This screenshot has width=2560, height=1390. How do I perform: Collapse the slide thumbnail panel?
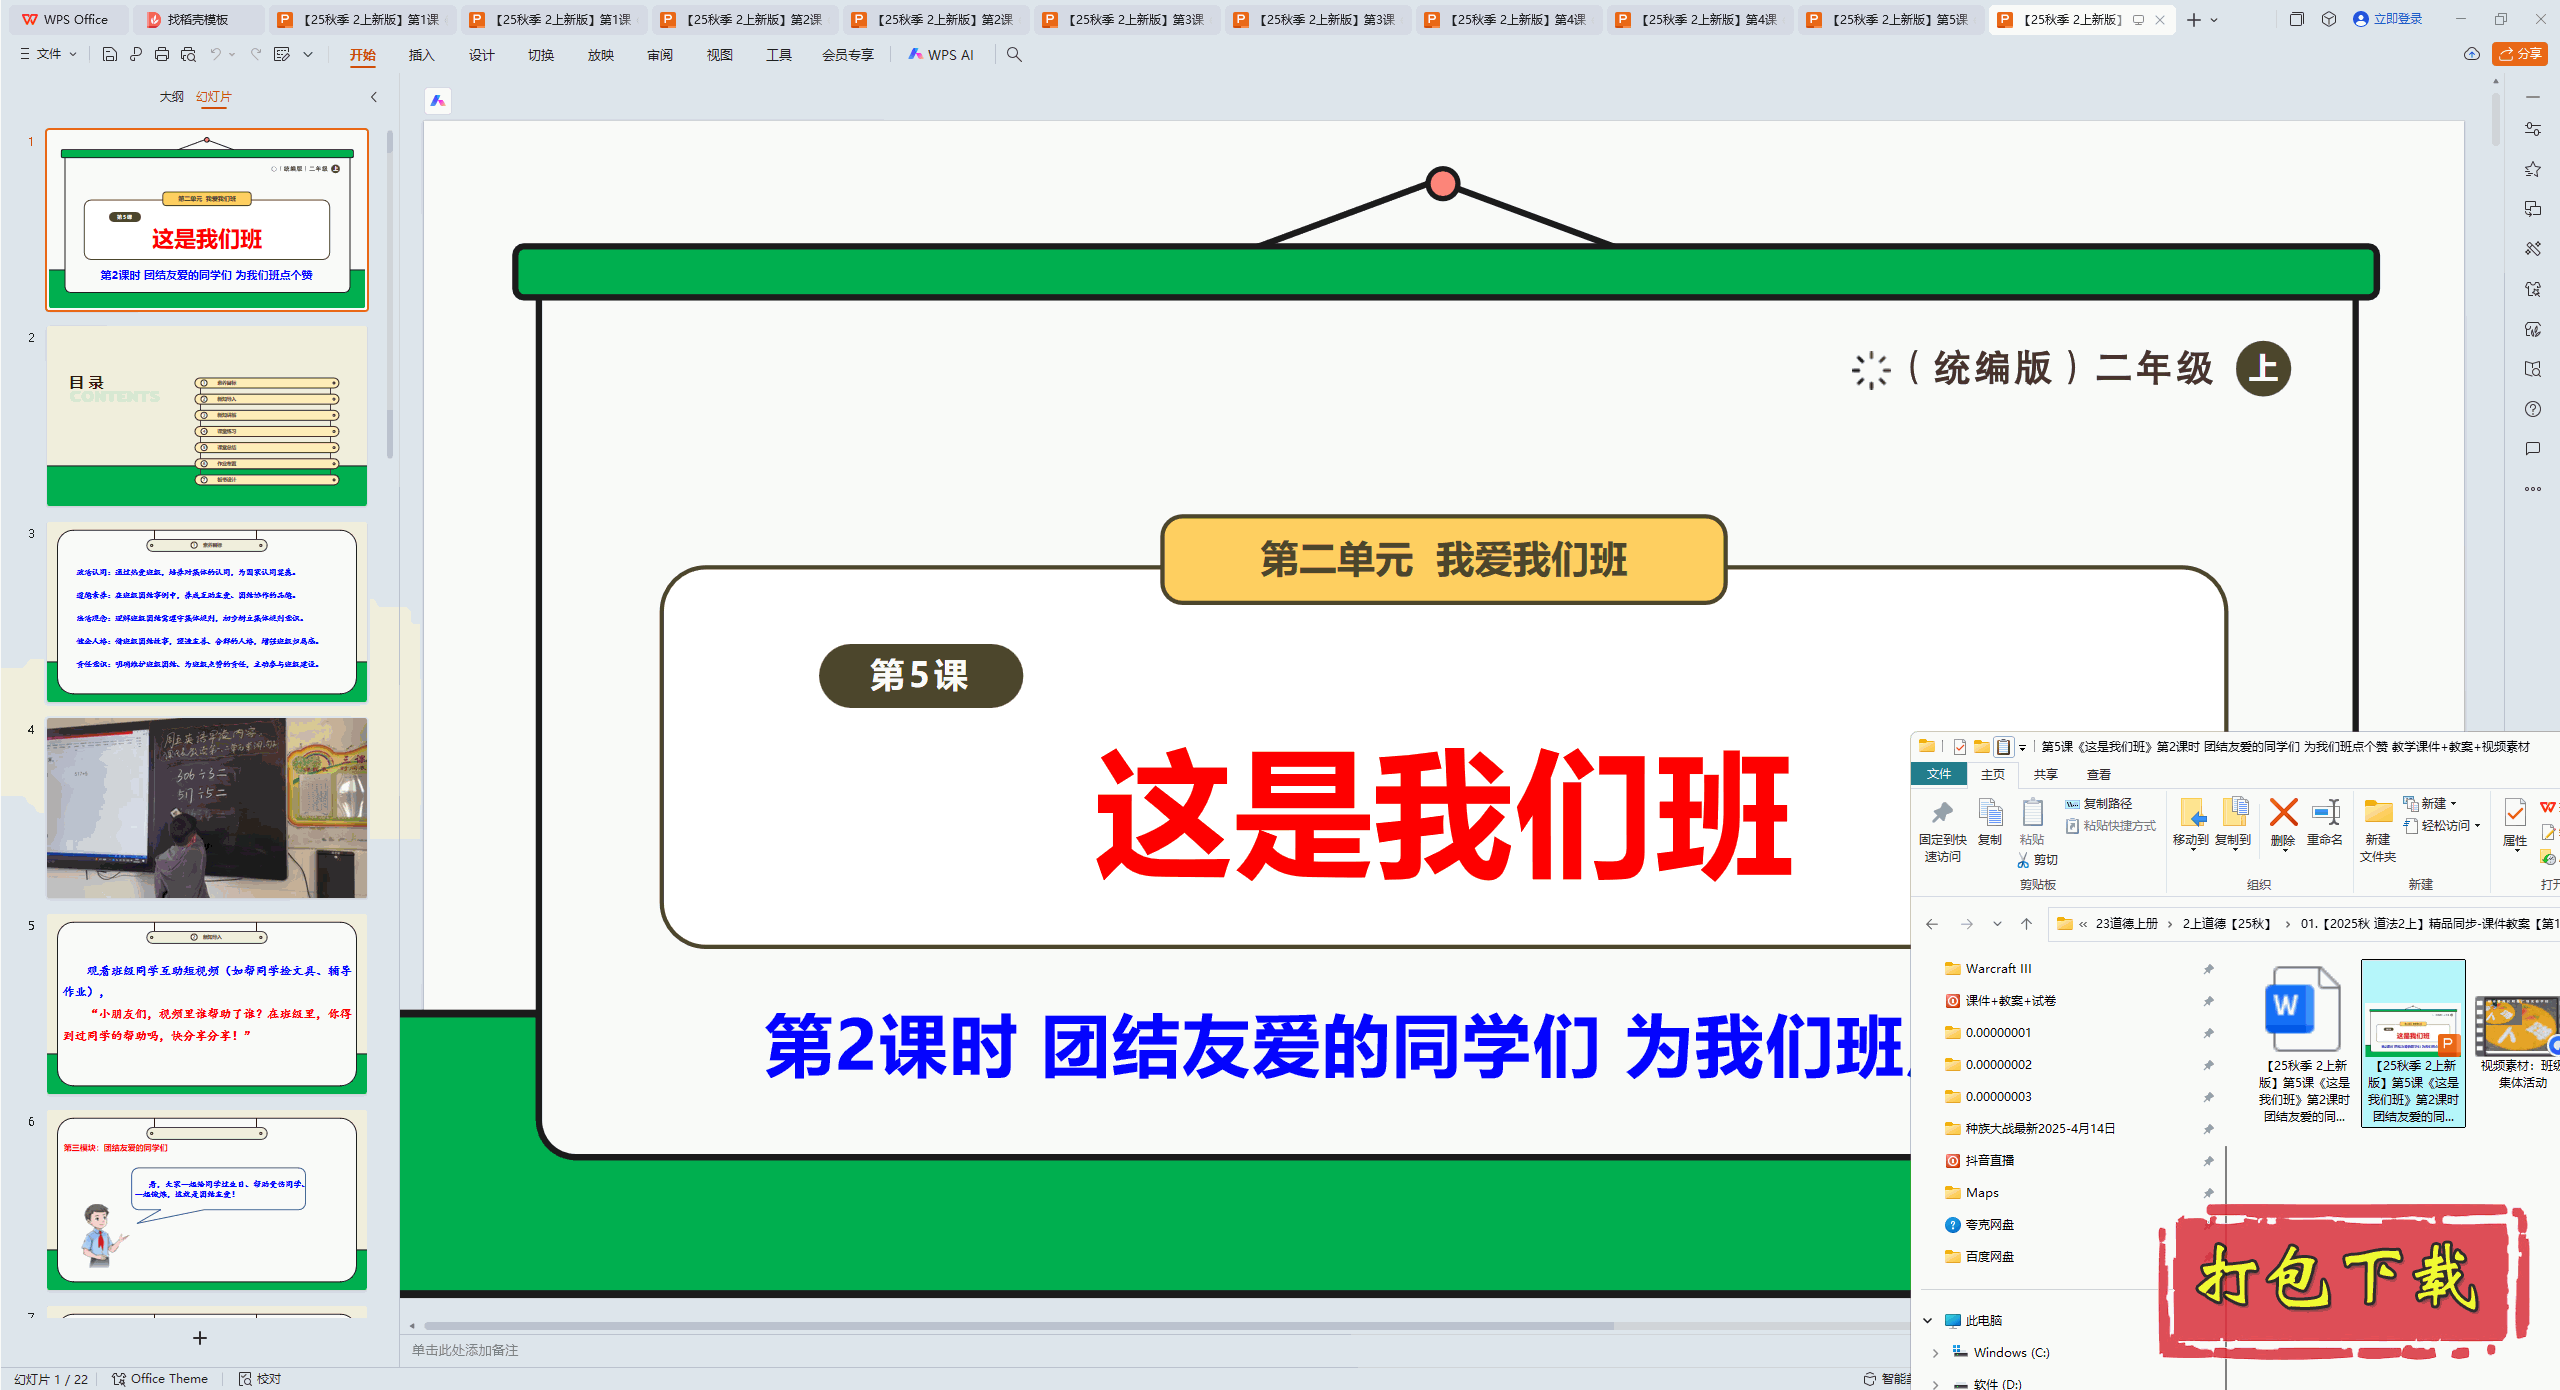click(374, 97)
